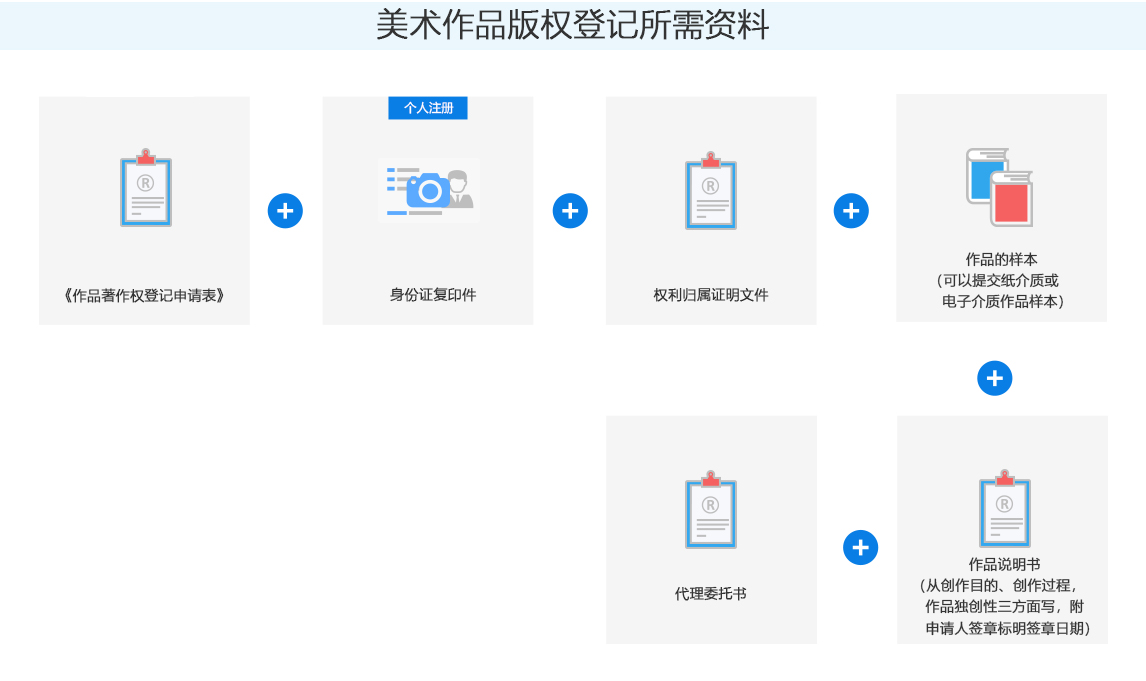Click plus icon between 代理委托书 and 作品说明书
Image resolution: width=1146 pixels, height=681 pixels.
(861, 547)
